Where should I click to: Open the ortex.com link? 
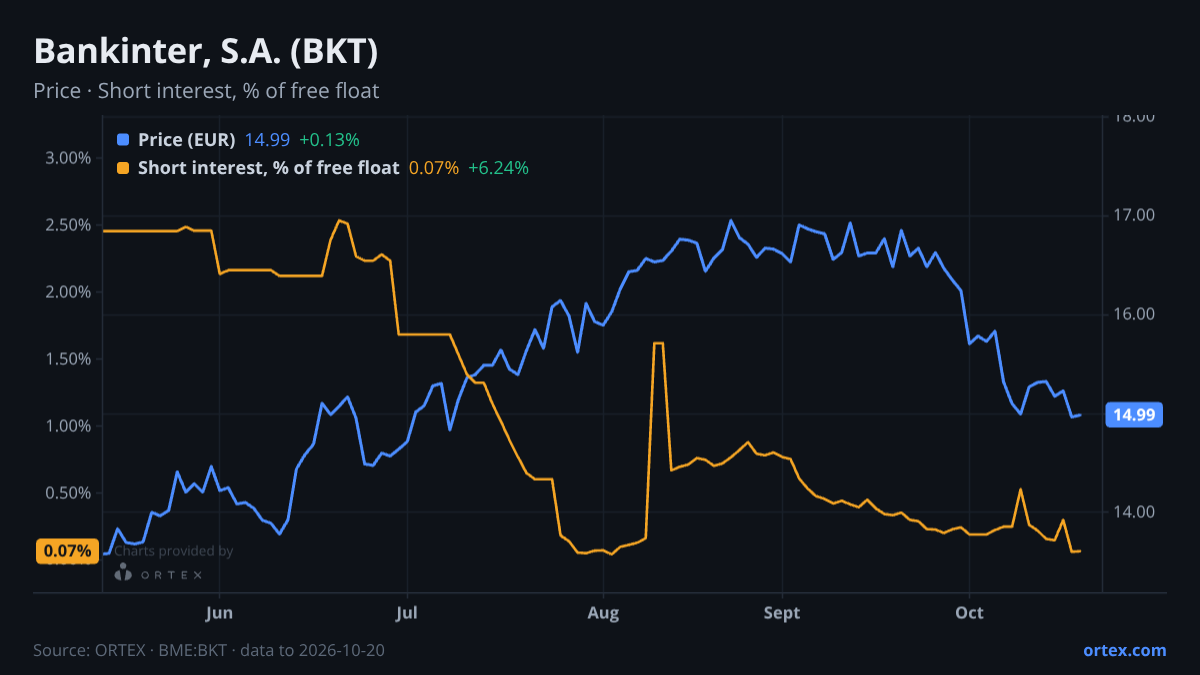1125,650
